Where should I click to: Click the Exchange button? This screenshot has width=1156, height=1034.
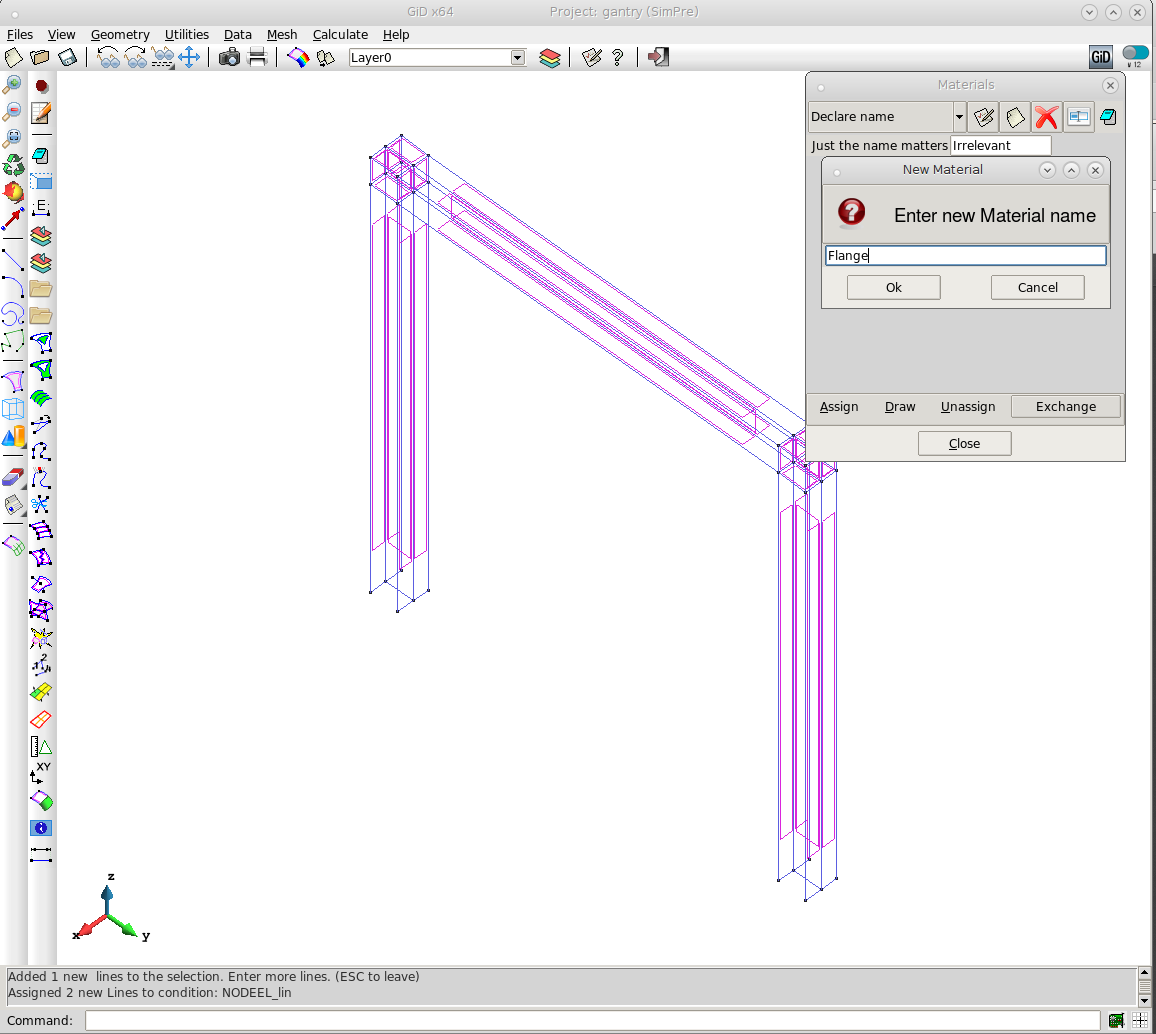pyautogui.click(x=1065, y=407)
